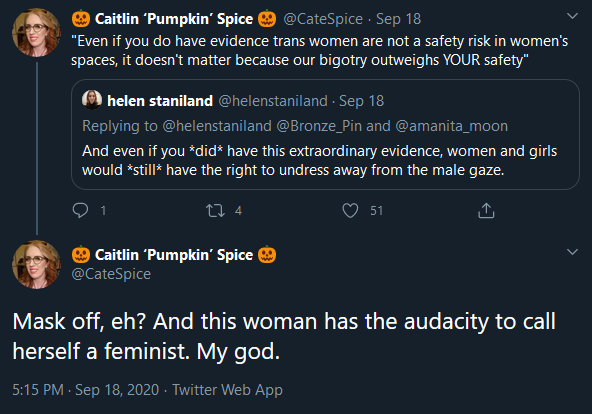
Task: Open the share upload icon
Action: point(486,210)
